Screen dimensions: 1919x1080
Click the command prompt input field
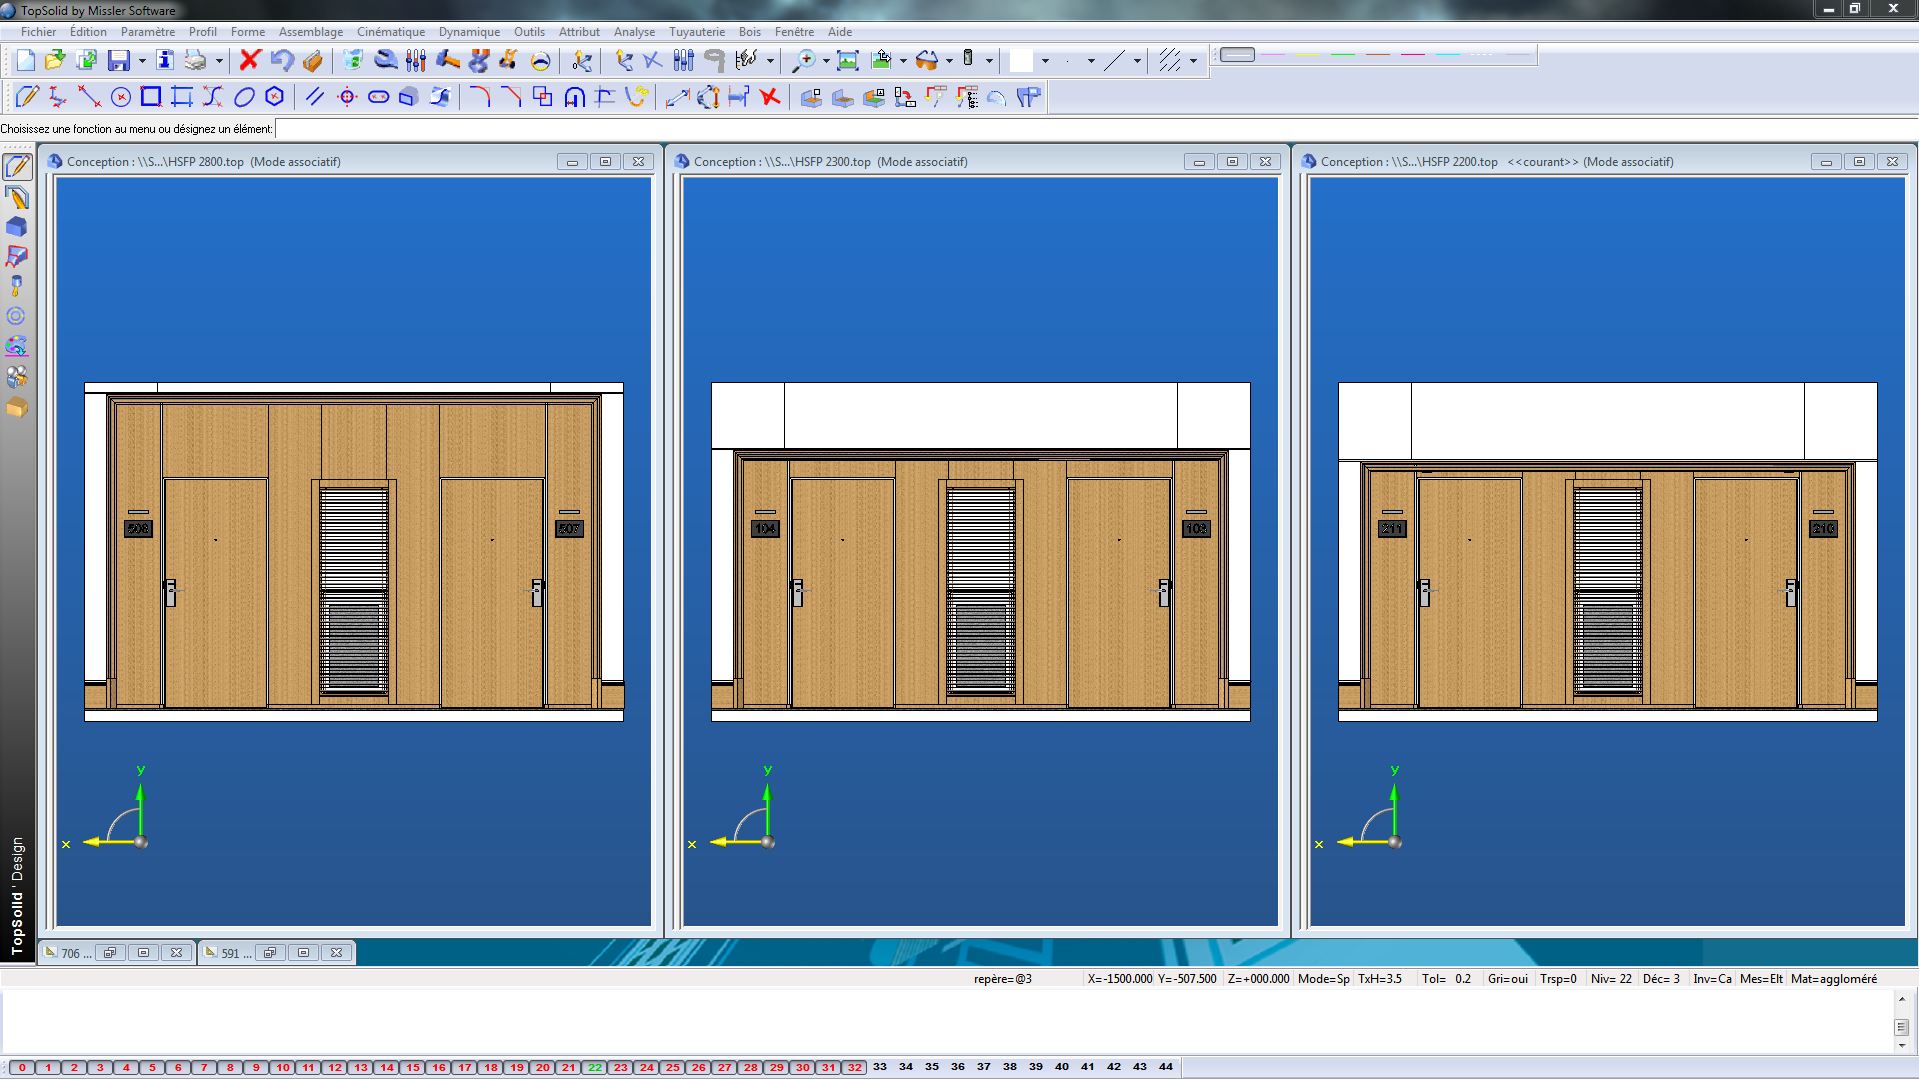tap(1096, 129)
